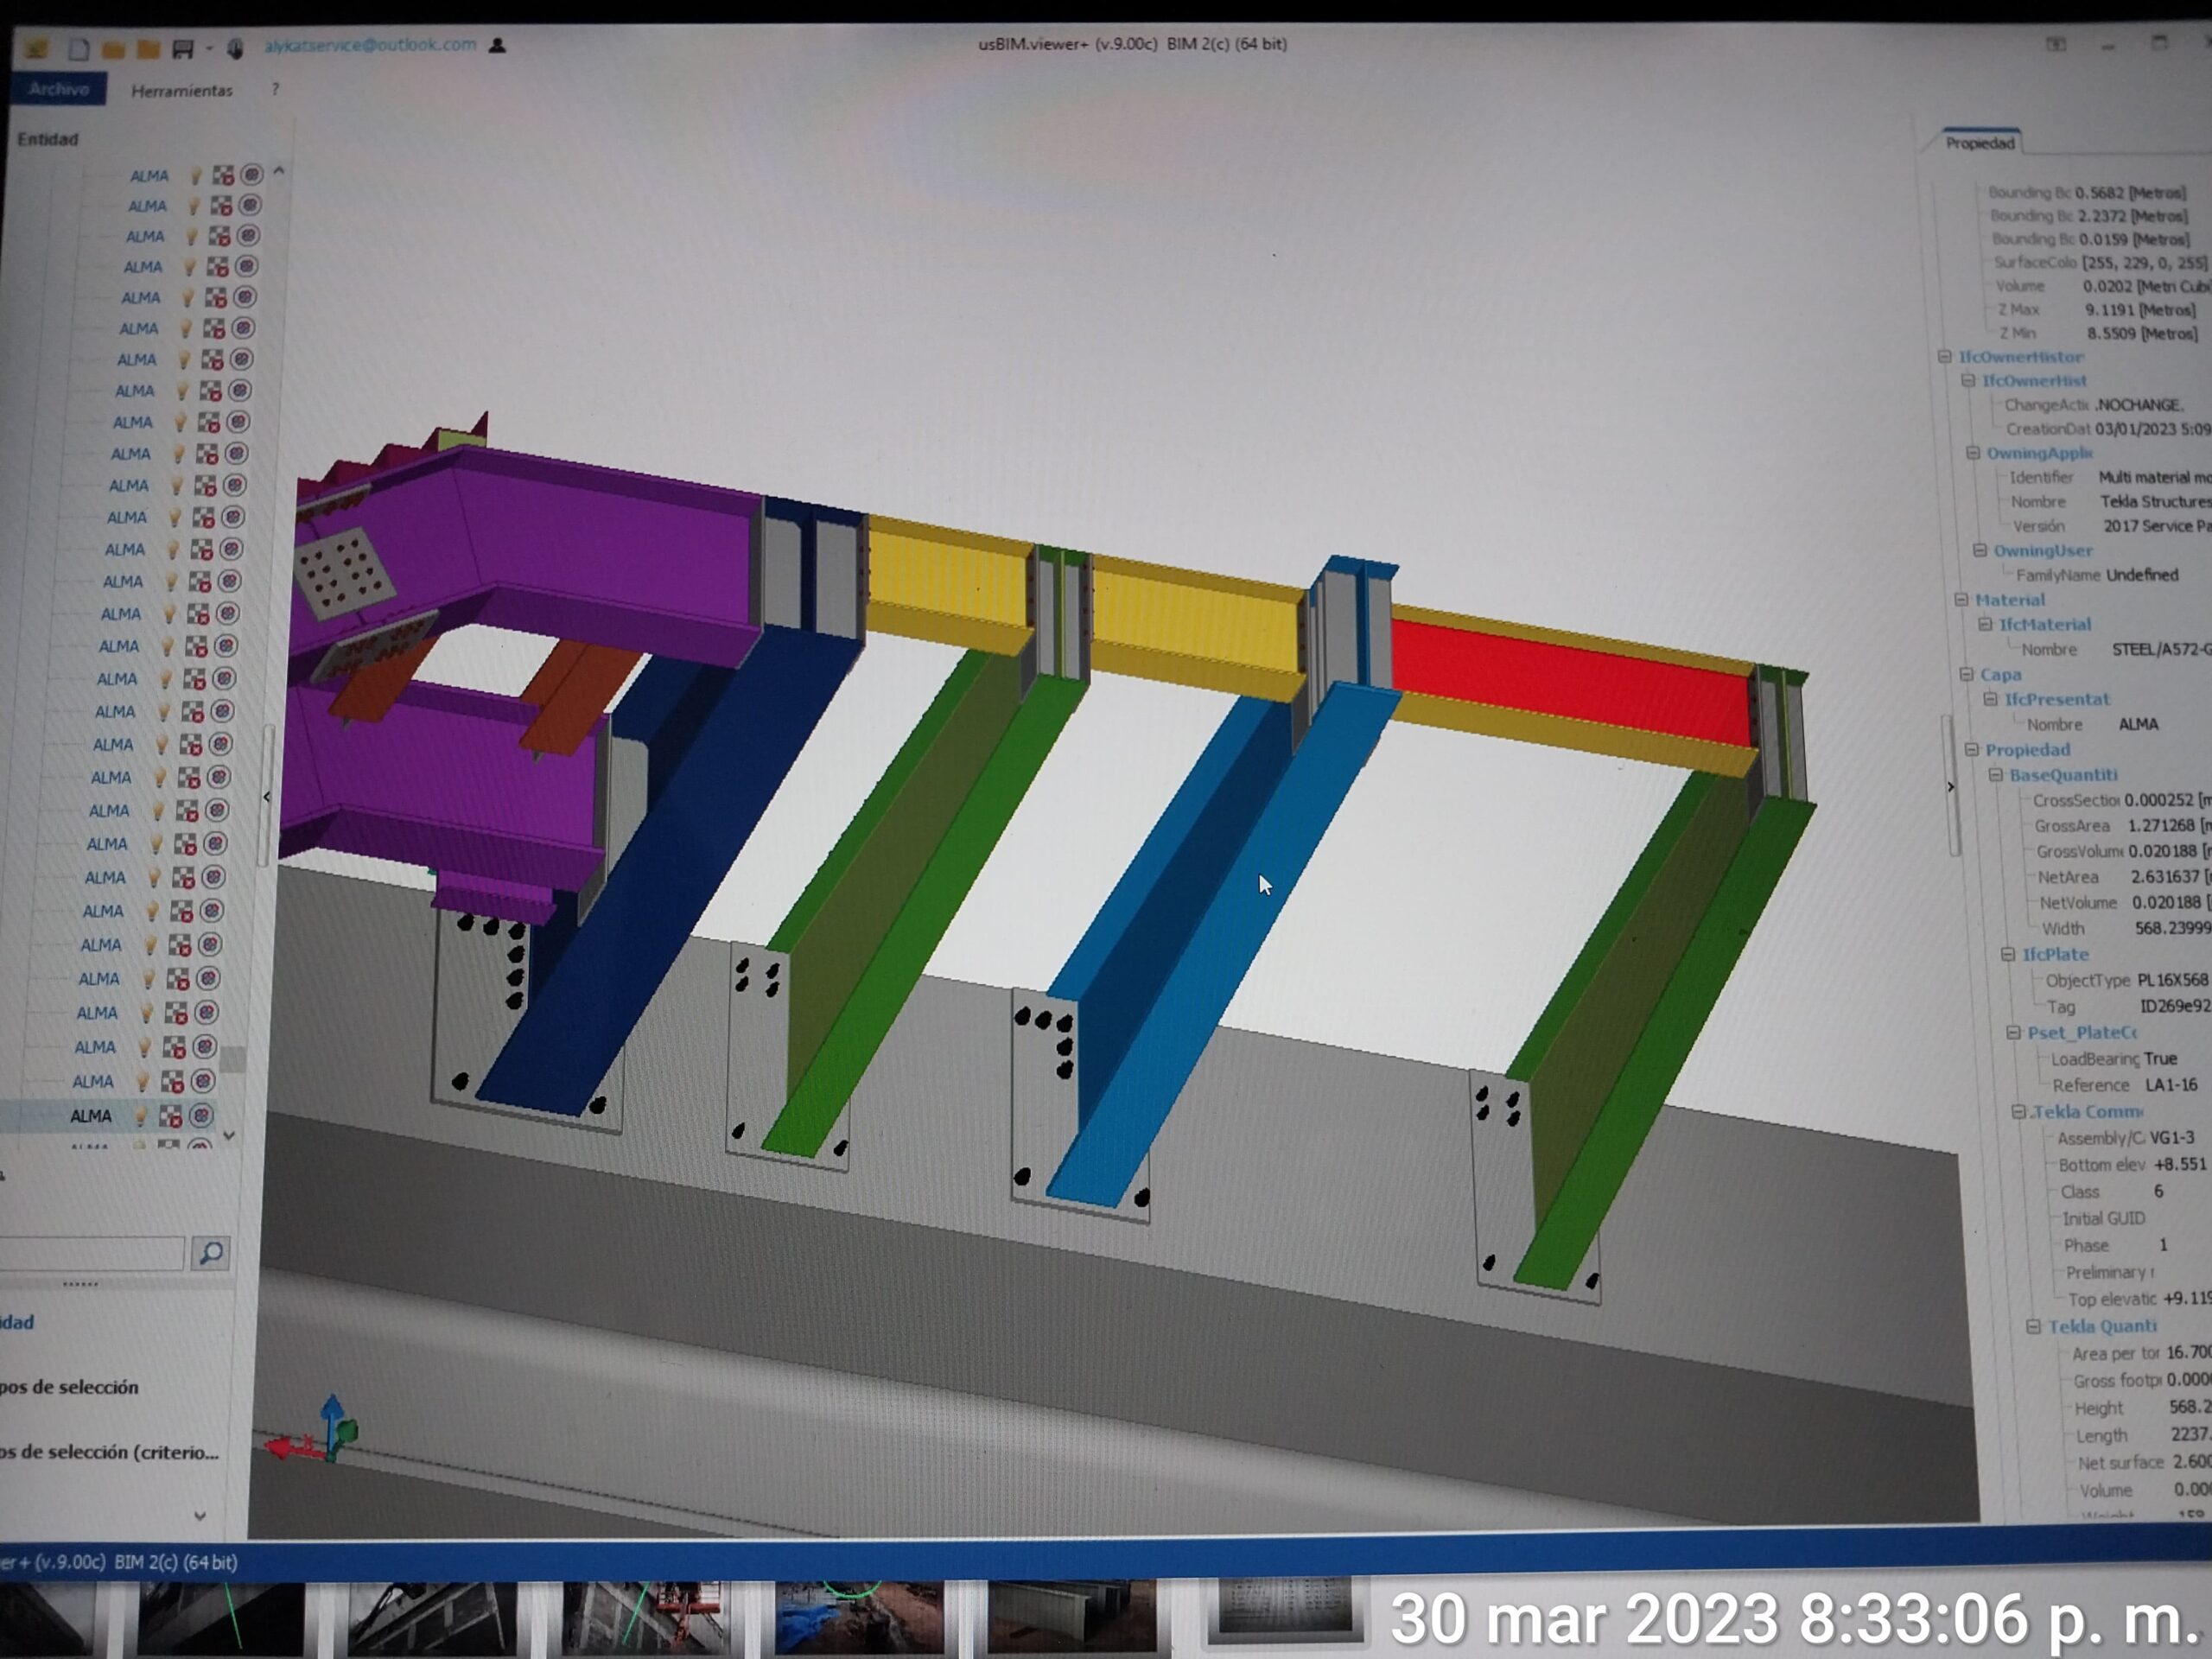The image size is (2212, 1659).
Task: Toggle lightbulb of second ALMA entry
Action: click(x=194, y=207)
